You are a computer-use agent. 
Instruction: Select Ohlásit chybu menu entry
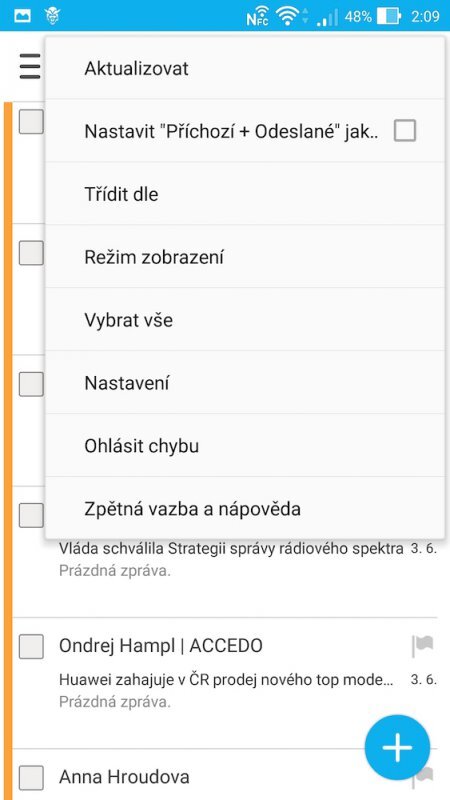[x=245, y=445]
